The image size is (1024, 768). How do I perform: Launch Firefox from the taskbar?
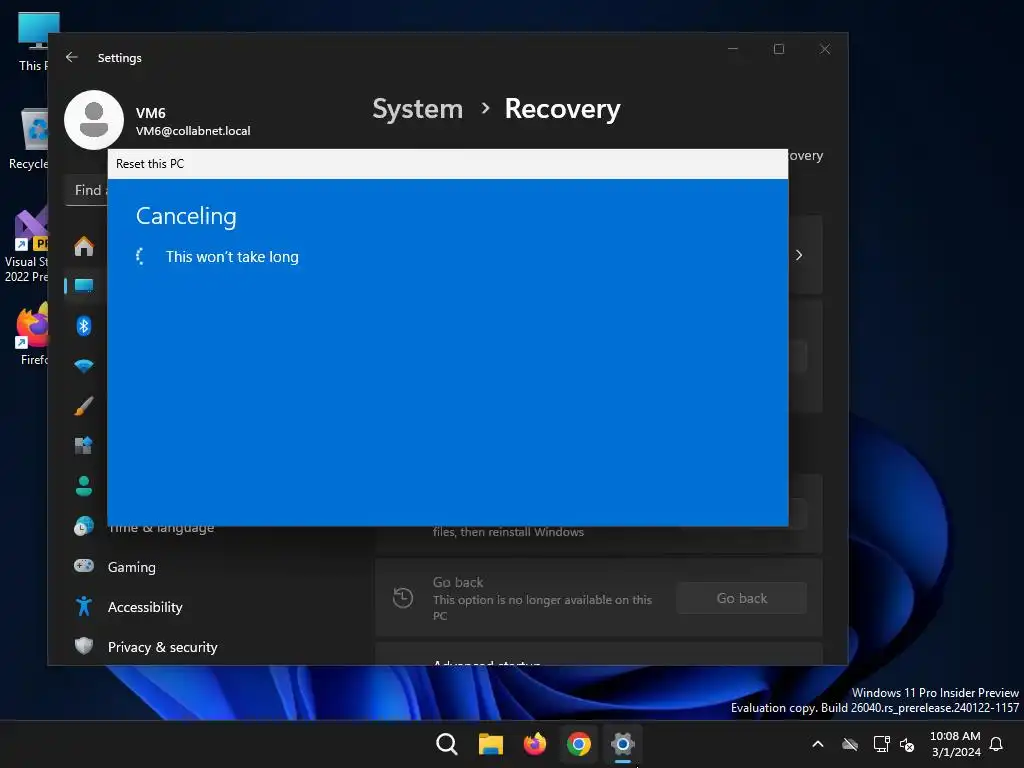click(x=535, y=744)
